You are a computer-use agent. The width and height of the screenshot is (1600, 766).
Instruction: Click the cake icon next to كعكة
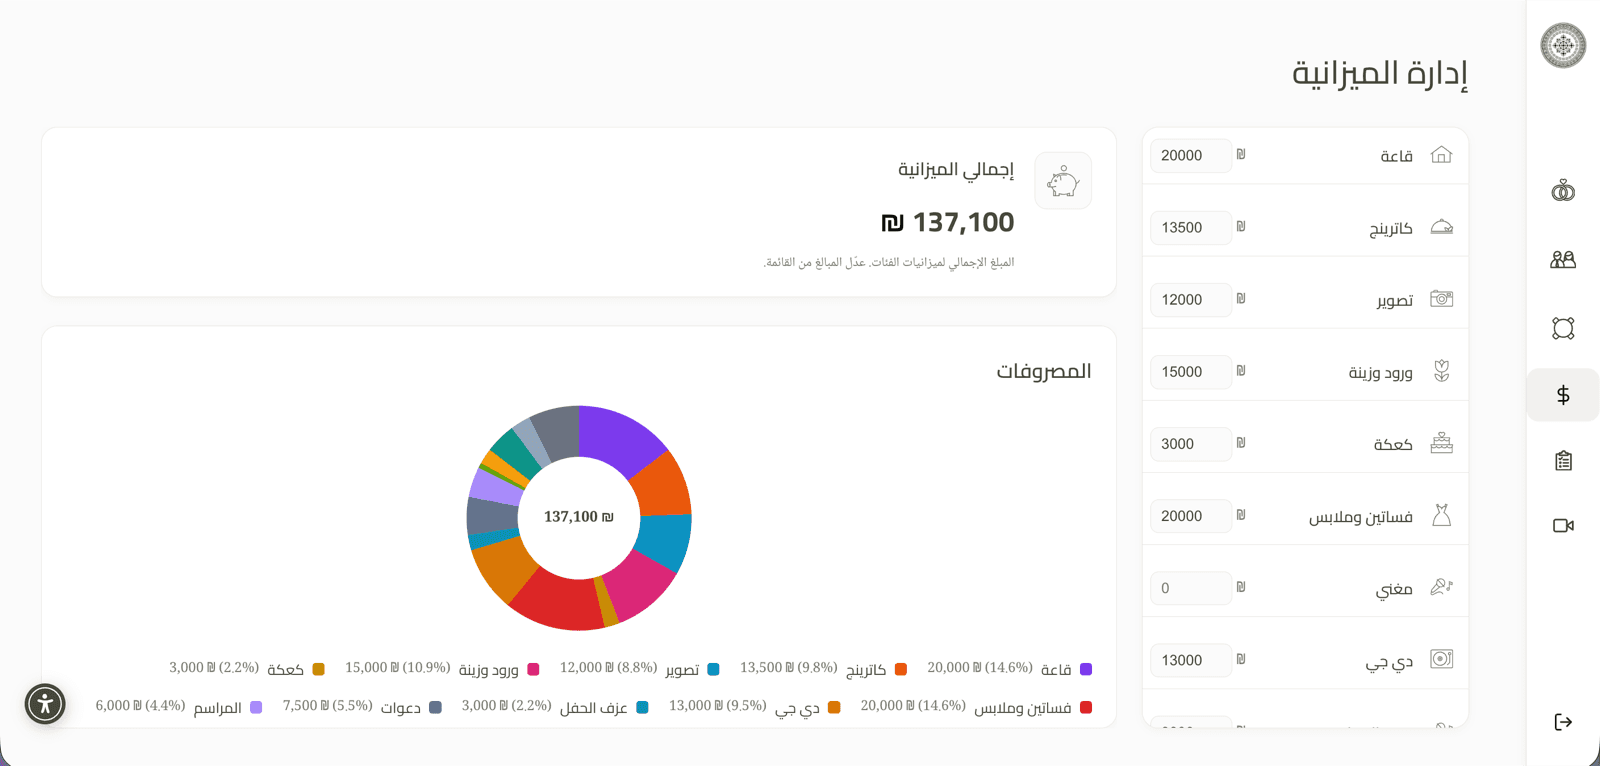[x=1441, y=443]
